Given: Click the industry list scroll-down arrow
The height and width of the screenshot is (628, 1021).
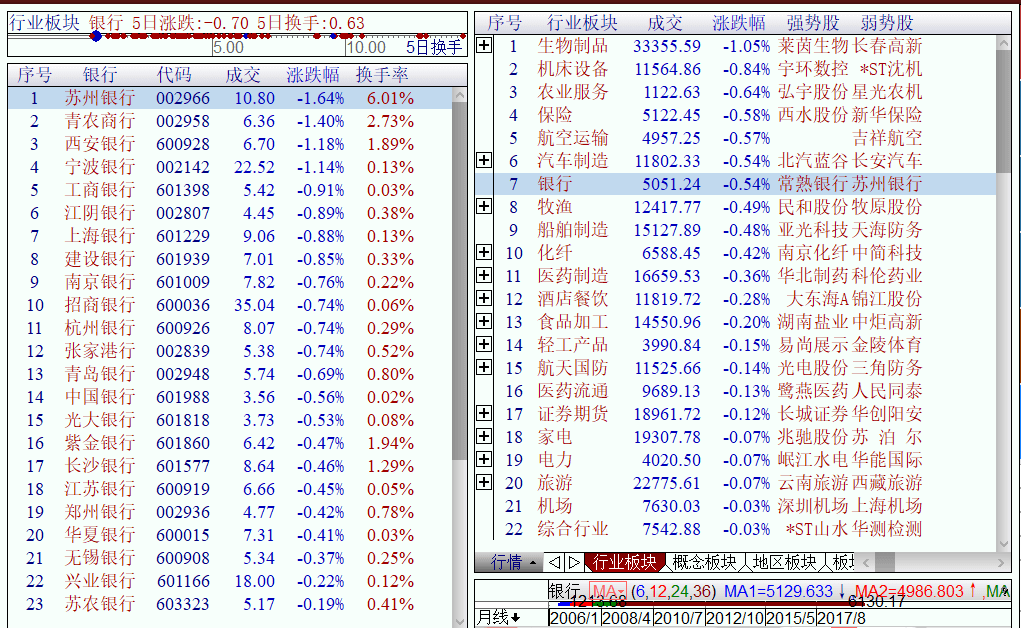Looking at the screenshot, I should tap(1003, 543).
